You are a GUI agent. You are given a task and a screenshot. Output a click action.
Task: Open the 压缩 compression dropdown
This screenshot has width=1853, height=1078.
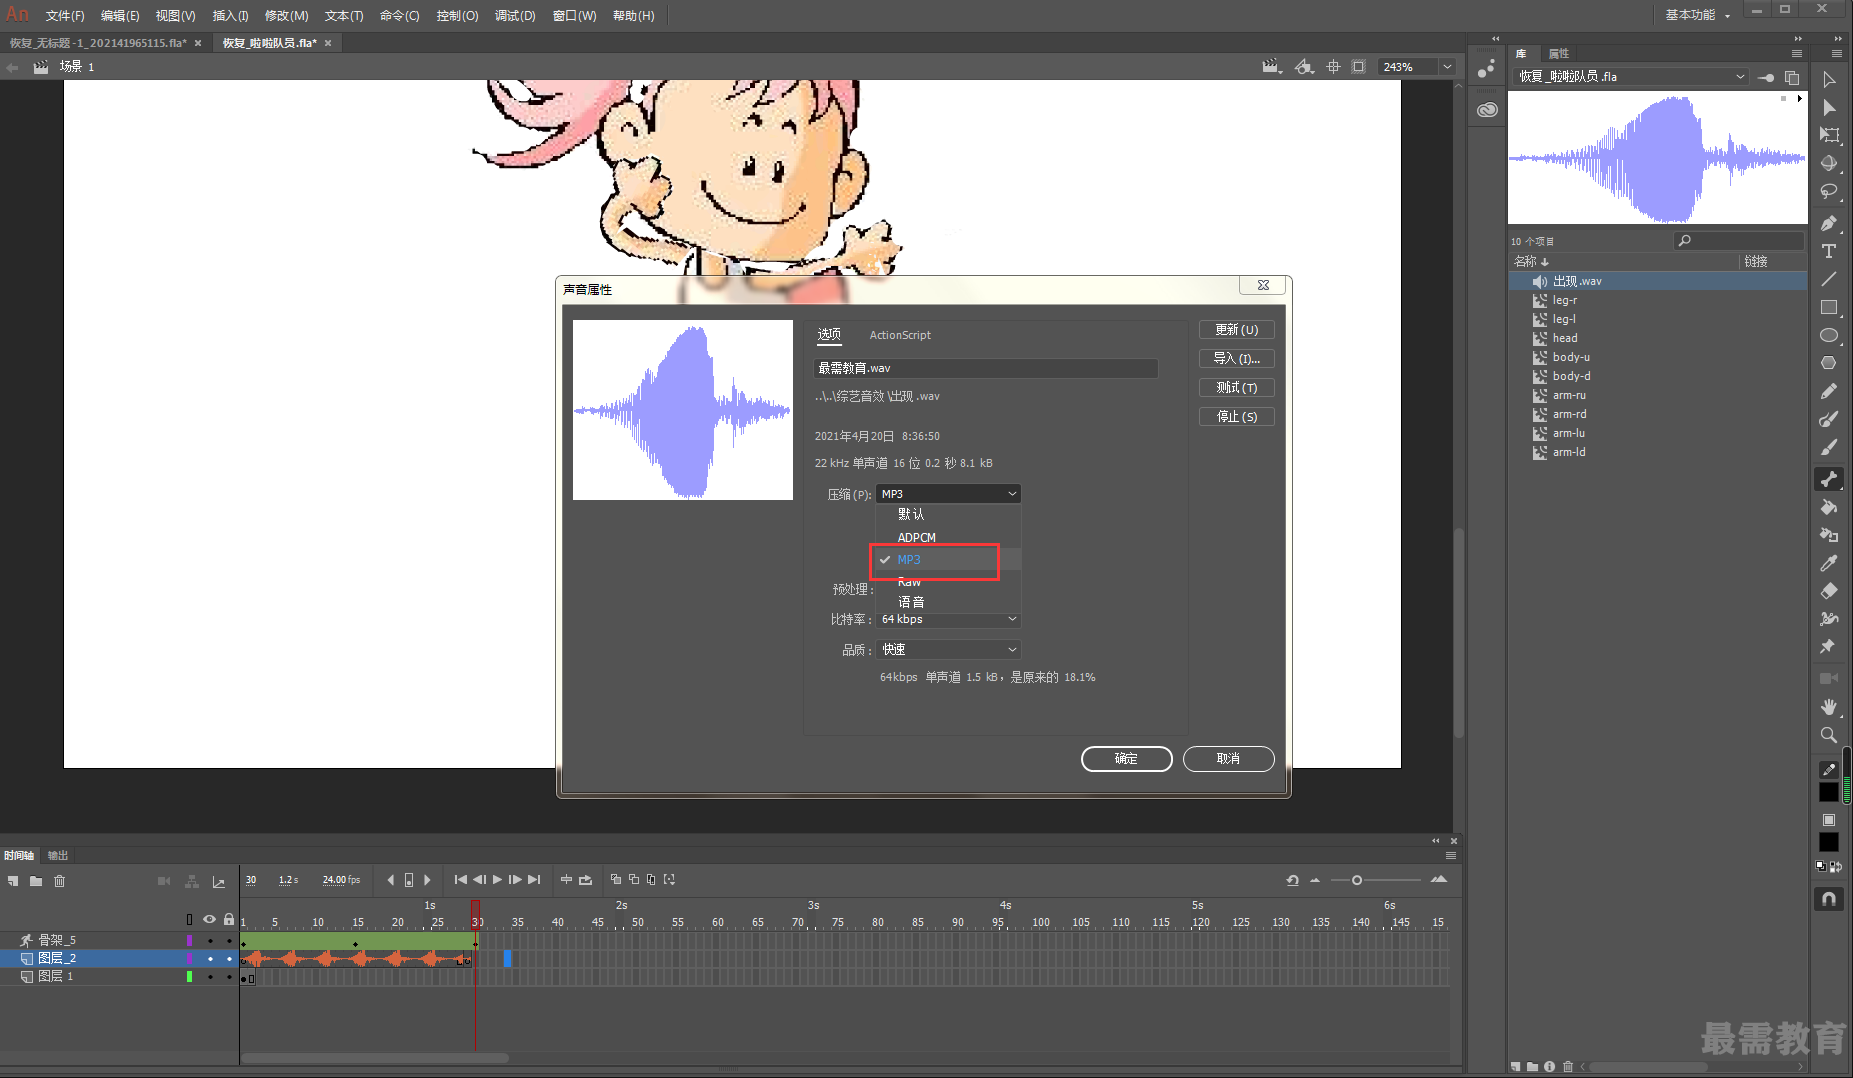[x=948, y=494]
